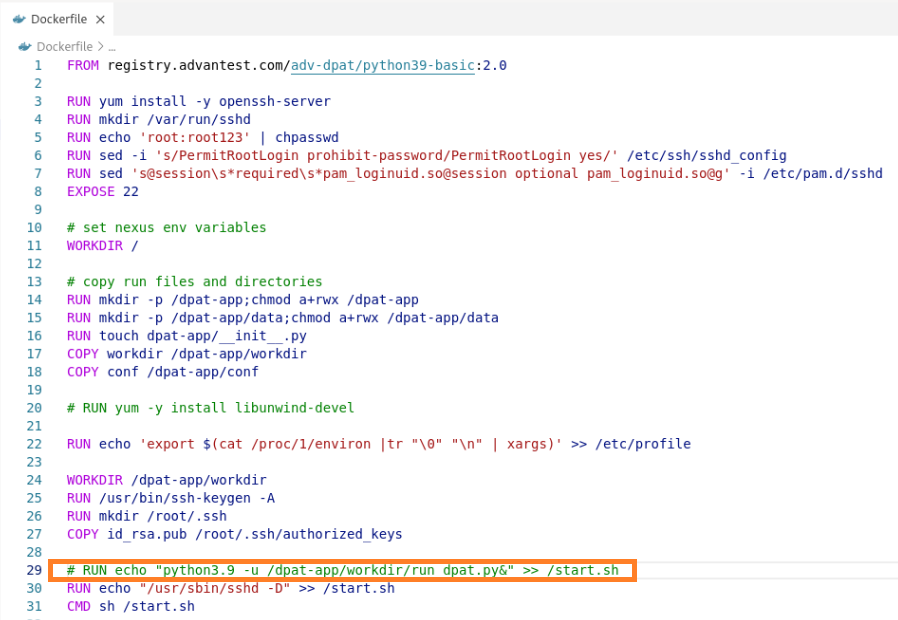Click line number 1 in the gutter
898x620 pixels.
click(x=38, y=65)
